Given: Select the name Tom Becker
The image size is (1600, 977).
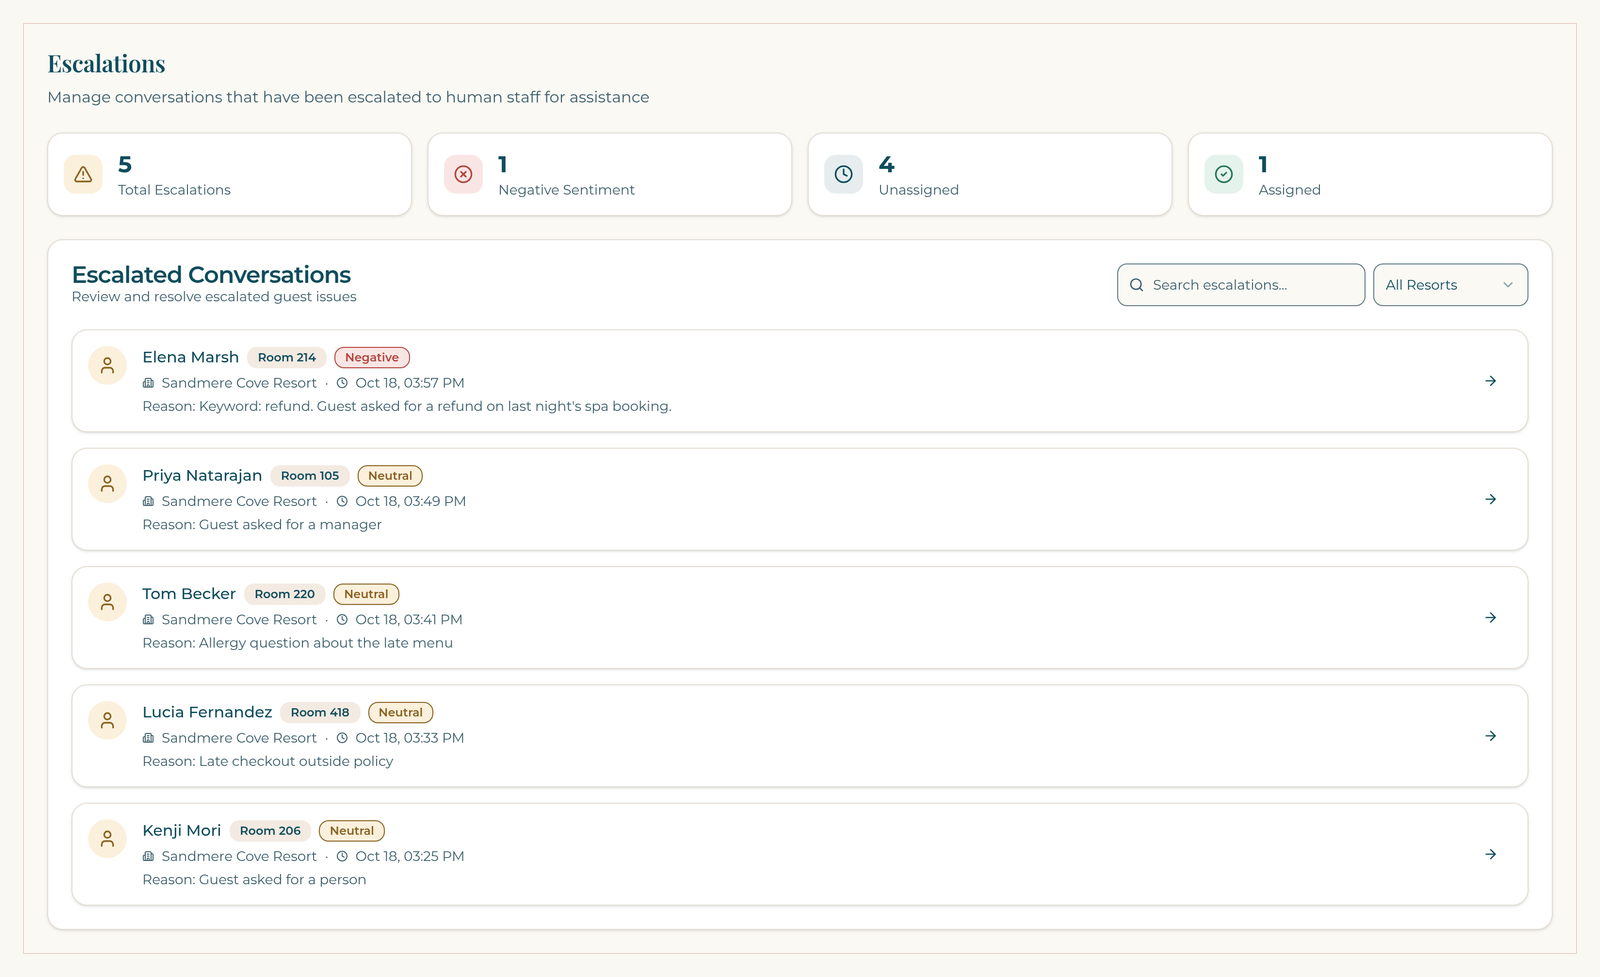Looking at the screenshot, I should pos(189,594).
